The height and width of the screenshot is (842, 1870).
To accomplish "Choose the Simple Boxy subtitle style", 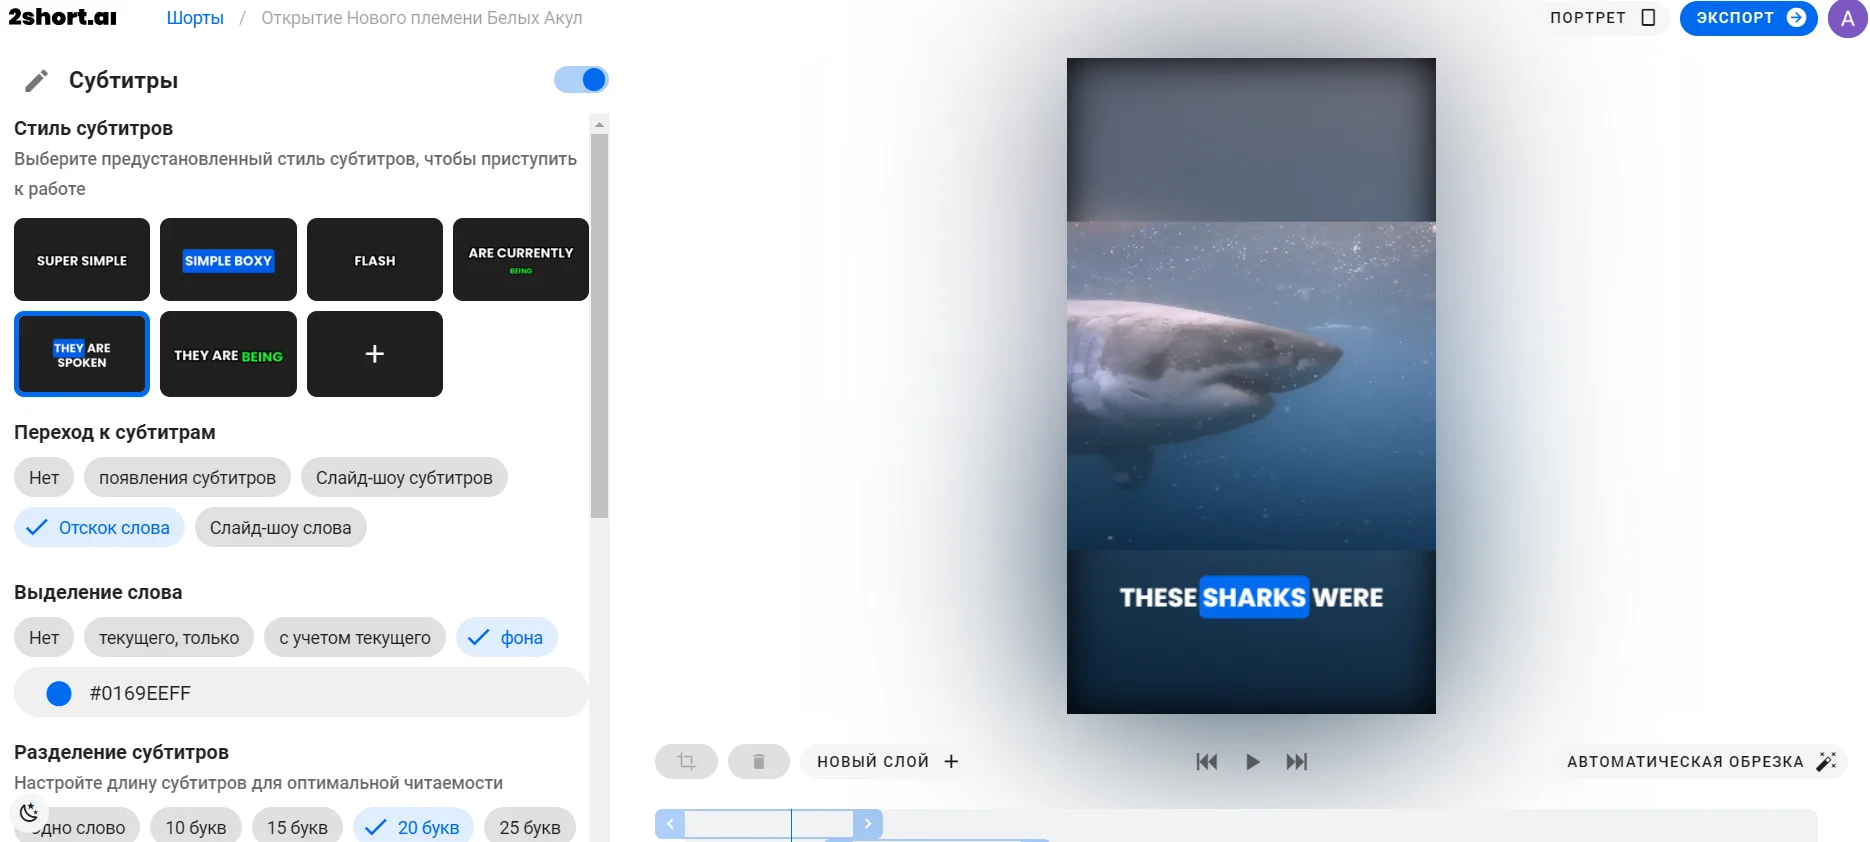I will point(228,260).
